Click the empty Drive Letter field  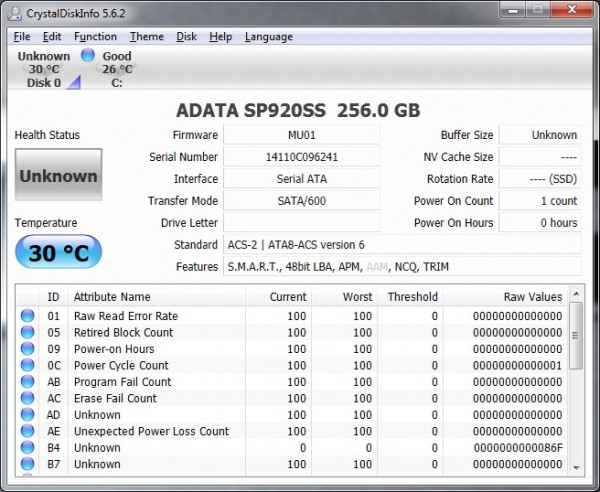(x=302, y=223)
